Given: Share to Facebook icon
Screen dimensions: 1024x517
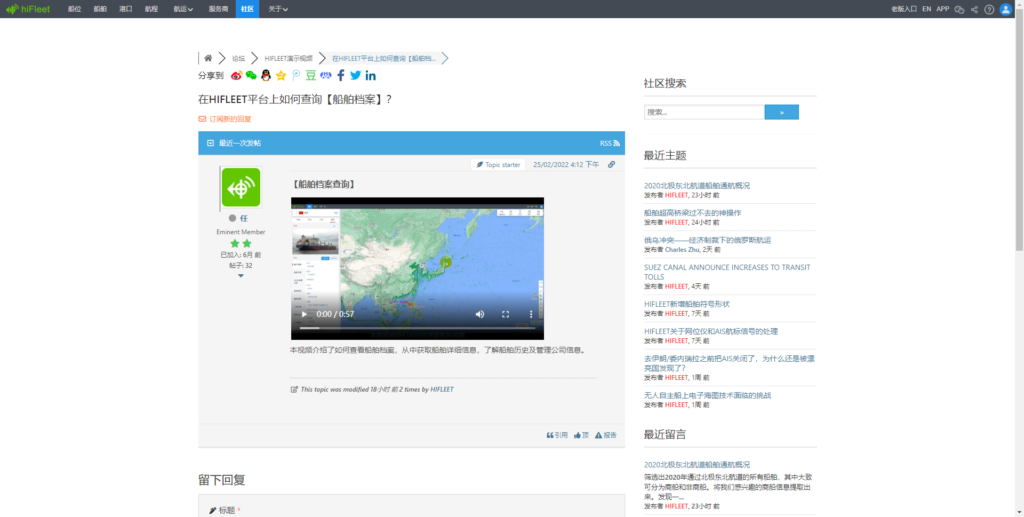Looking at the screenshot, I should point(340,75).
